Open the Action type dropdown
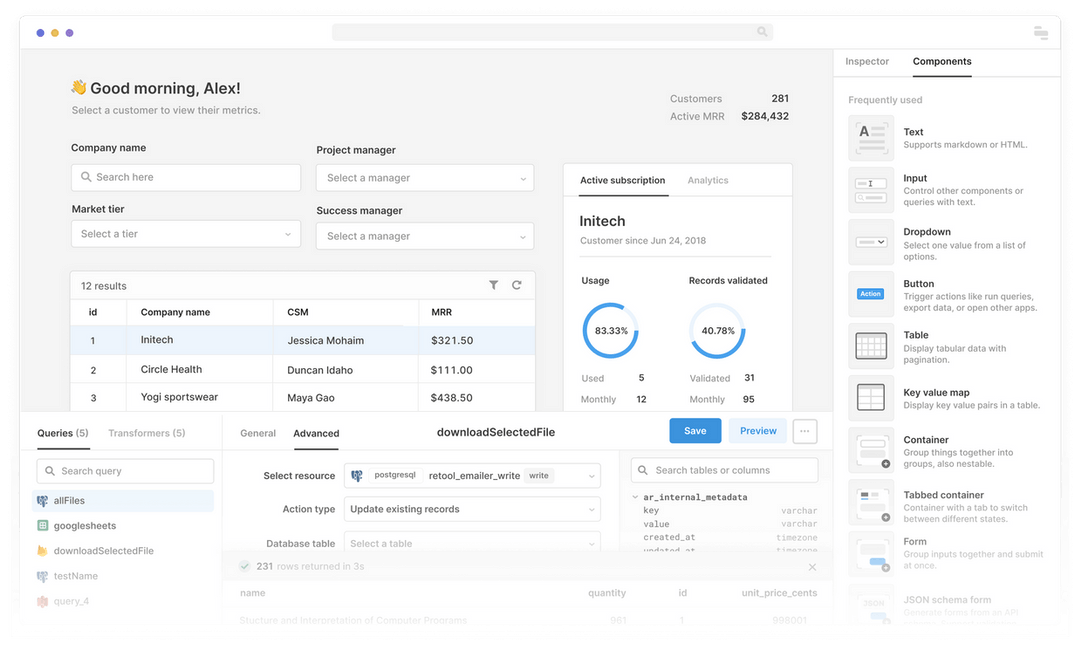The height and width of the screenshot is (647, 1080). 471,509
